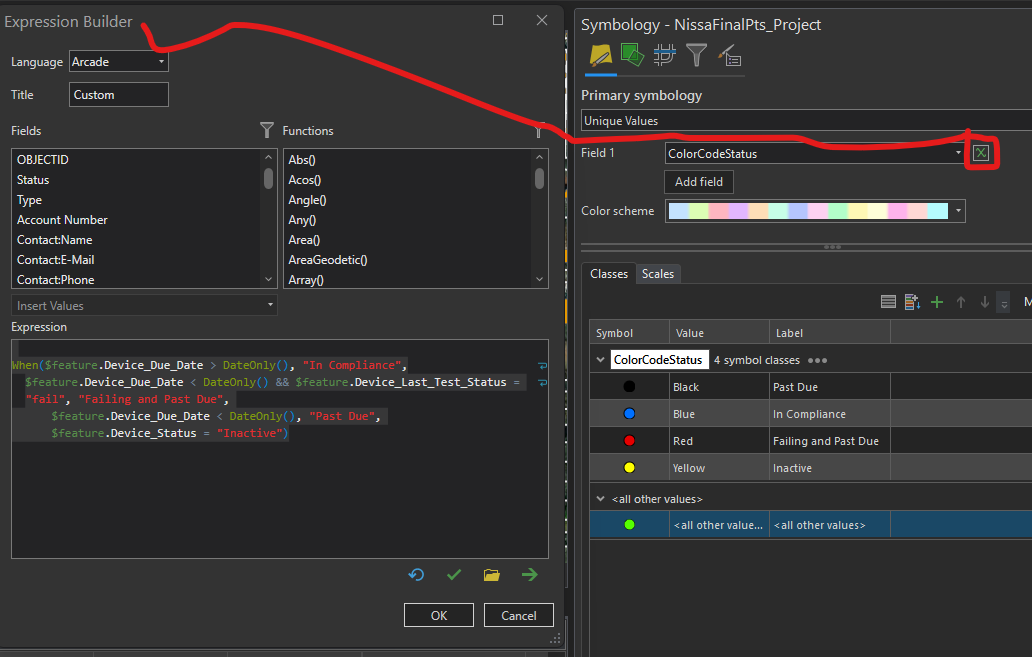
Task: Open an expression file via the folder icon
Action: click(x=491, y=575)
